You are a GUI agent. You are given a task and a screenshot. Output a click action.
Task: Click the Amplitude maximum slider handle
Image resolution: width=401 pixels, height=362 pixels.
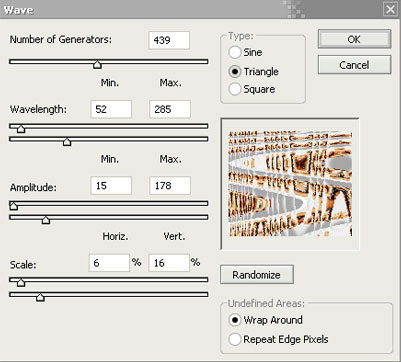click(x=46, y=219)
